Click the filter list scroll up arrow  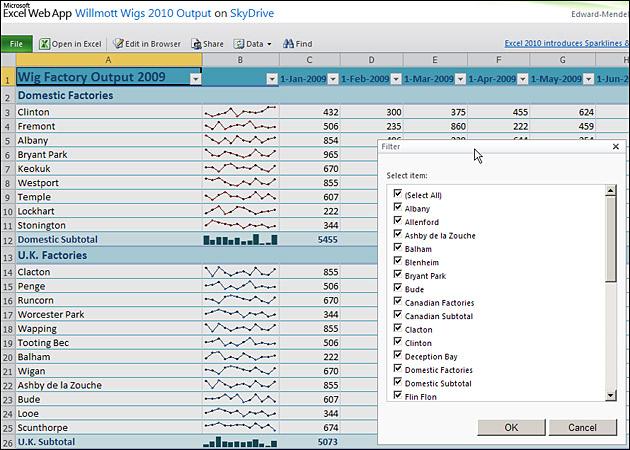point(611,190)
